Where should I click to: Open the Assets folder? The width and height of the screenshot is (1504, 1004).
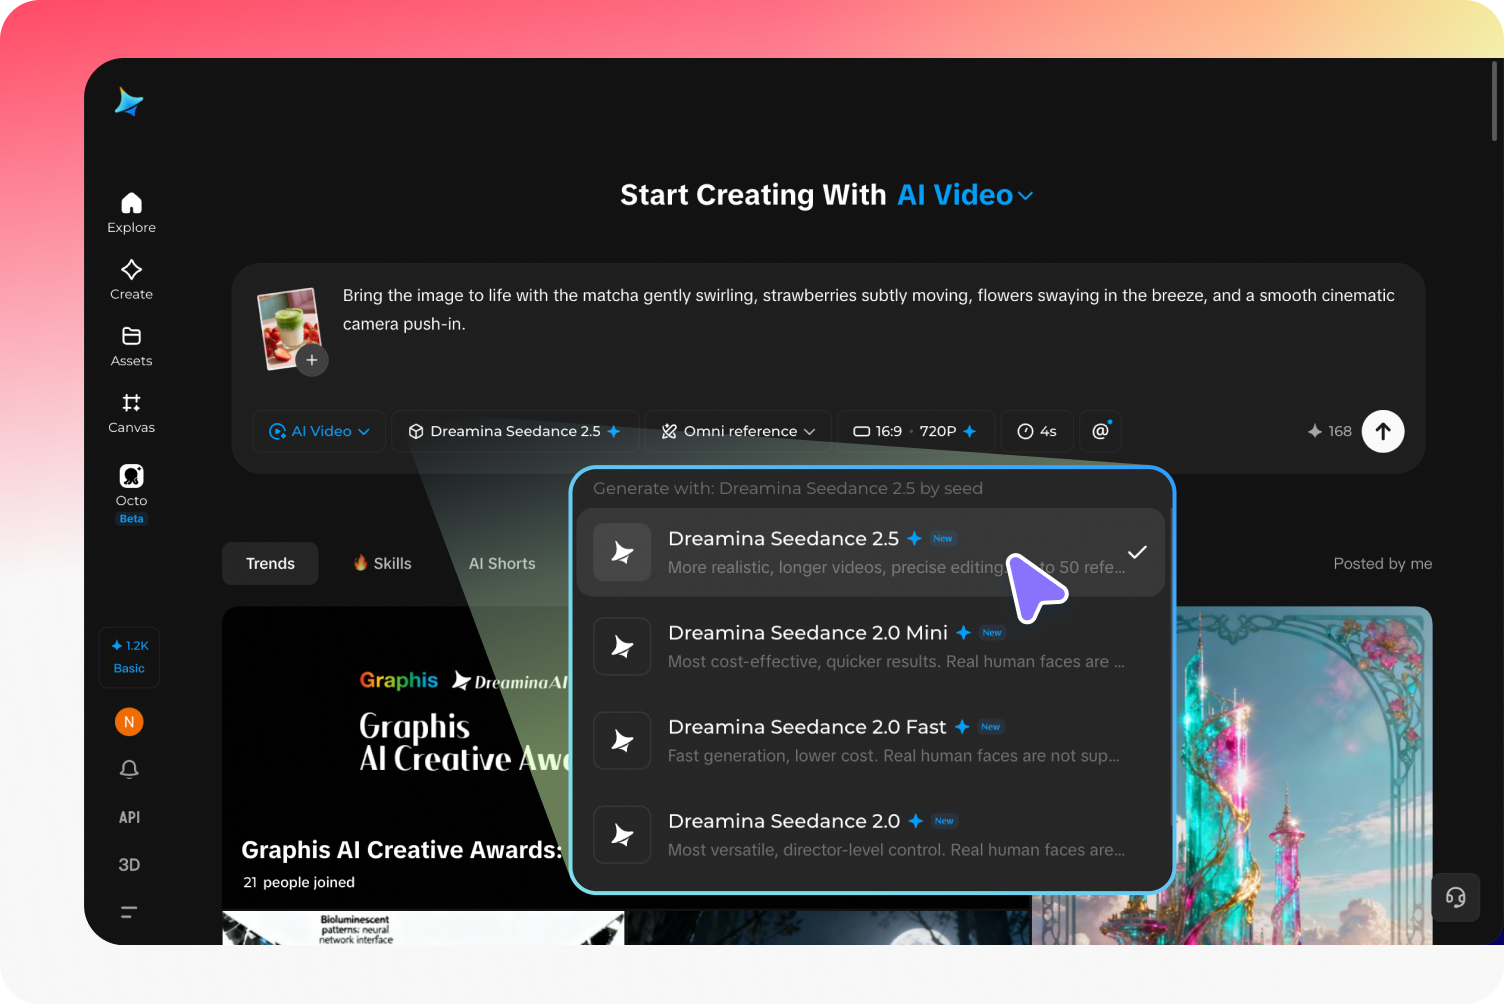131,346
